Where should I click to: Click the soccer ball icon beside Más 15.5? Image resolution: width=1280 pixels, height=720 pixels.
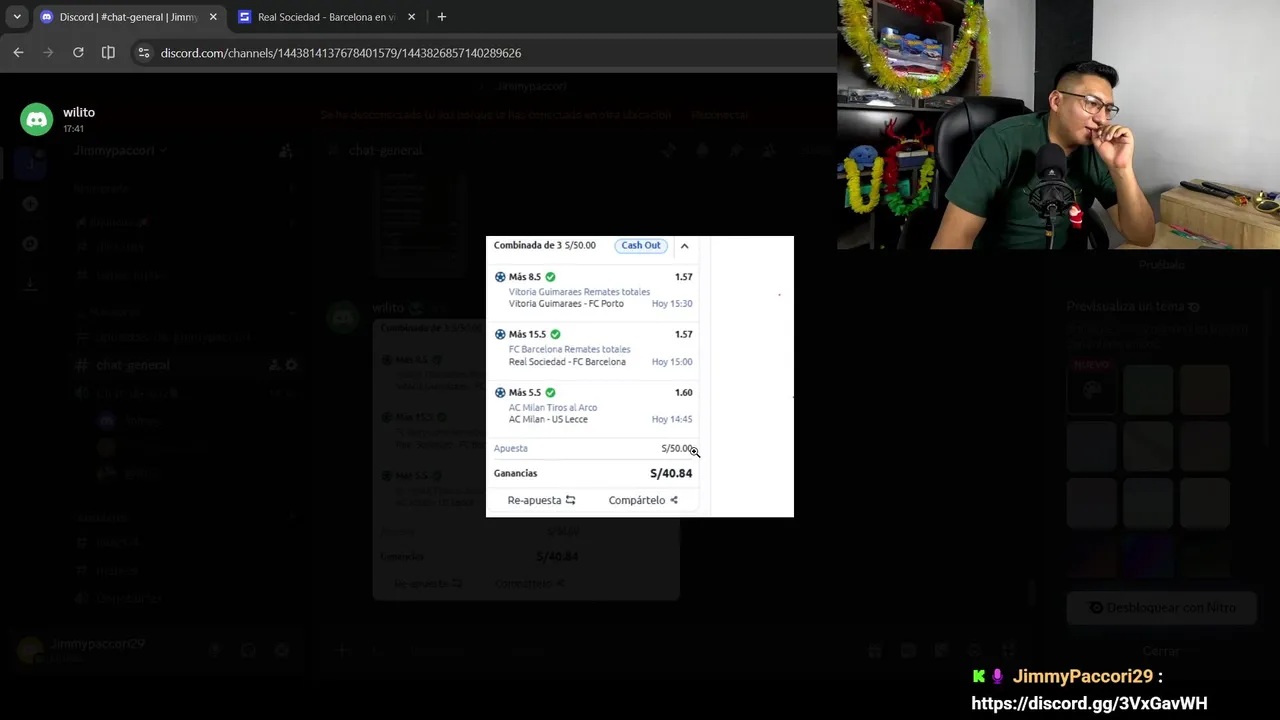pyautogui.click(x=500, y=334)
